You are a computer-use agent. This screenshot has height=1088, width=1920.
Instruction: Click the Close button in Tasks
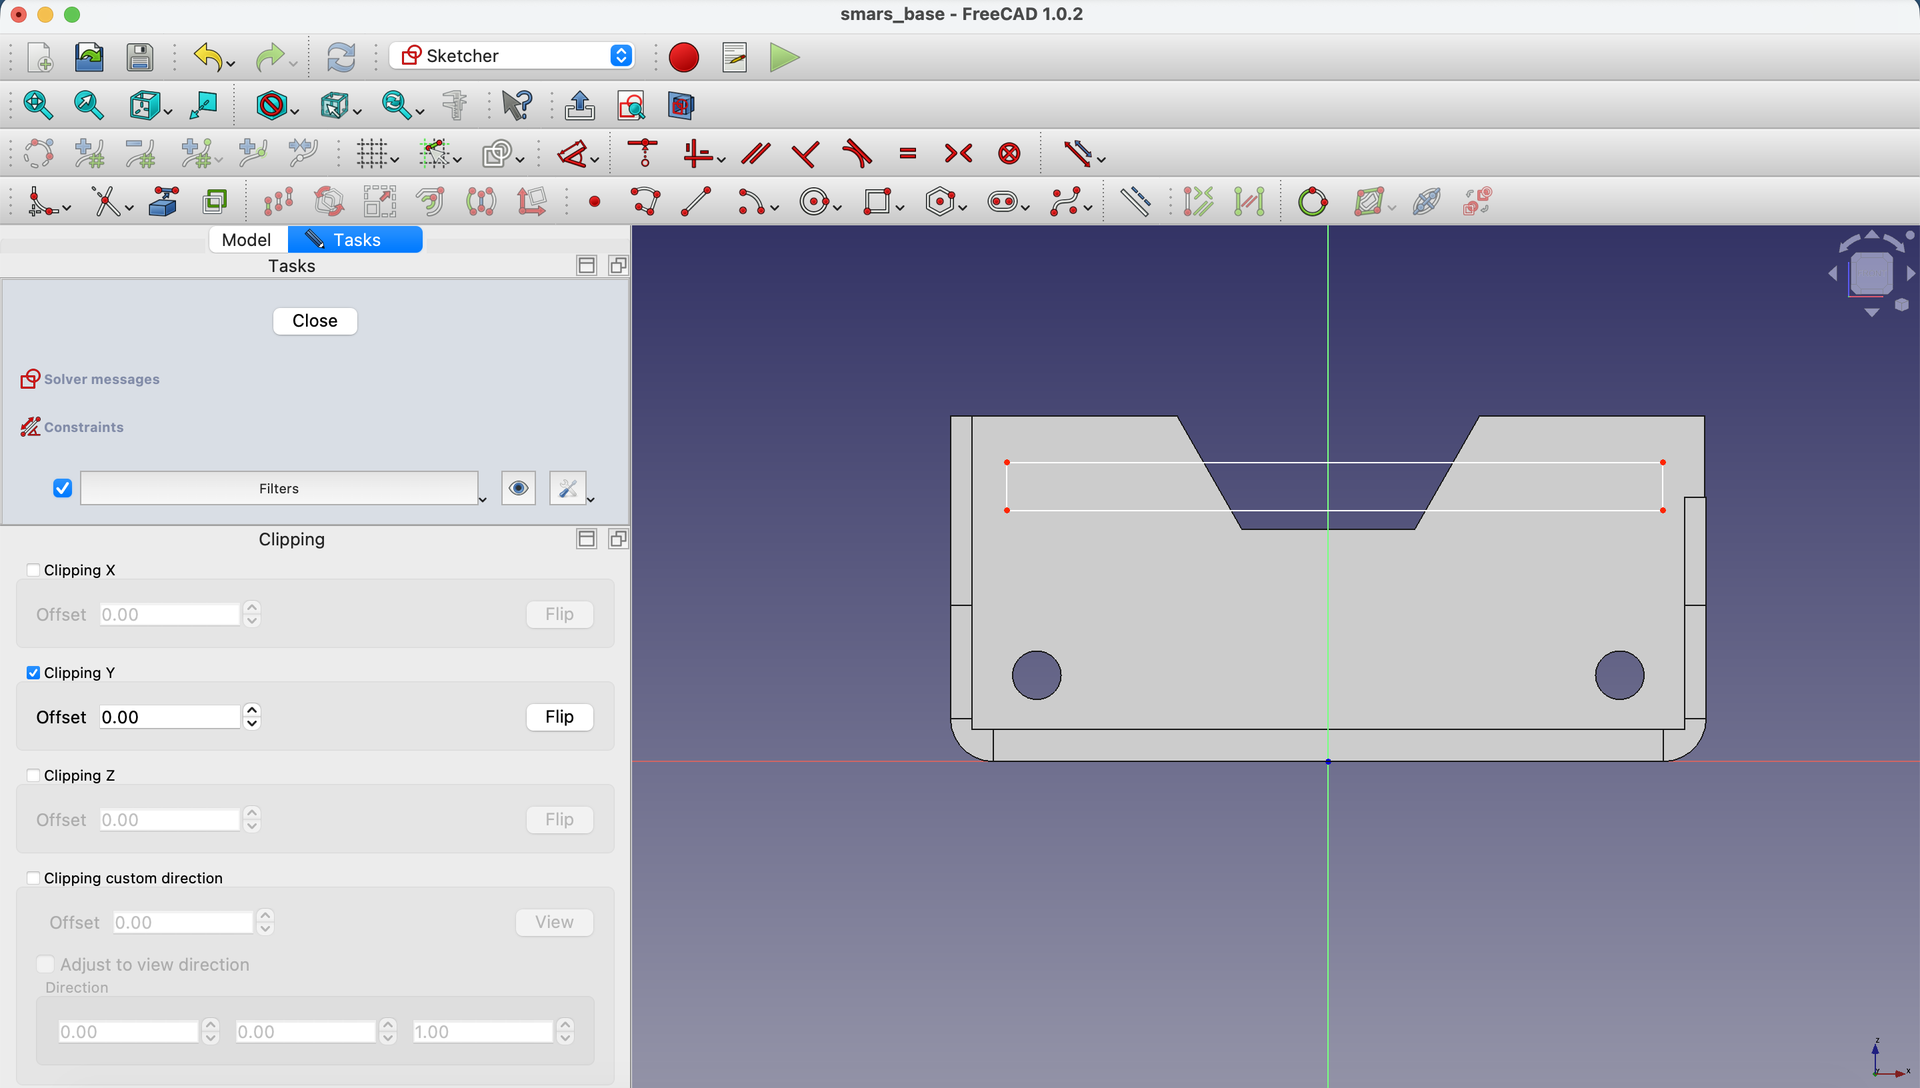(x=315, y=321)
